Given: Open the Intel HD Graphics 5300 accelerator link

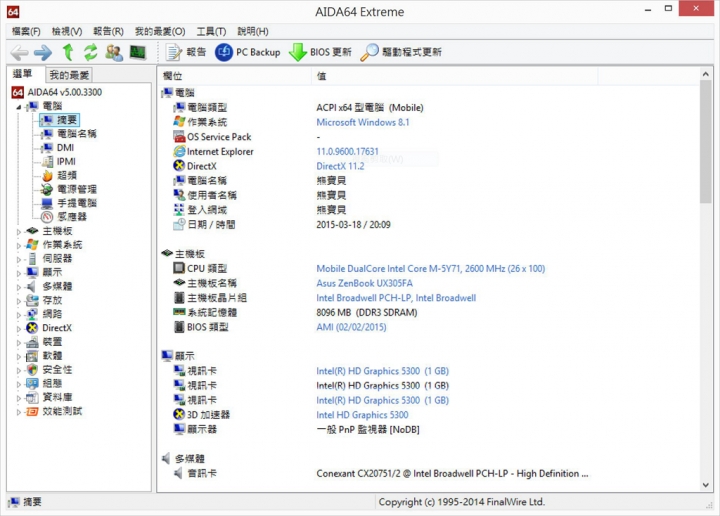Looking at the screenshot, I should (x=362, y=415).
